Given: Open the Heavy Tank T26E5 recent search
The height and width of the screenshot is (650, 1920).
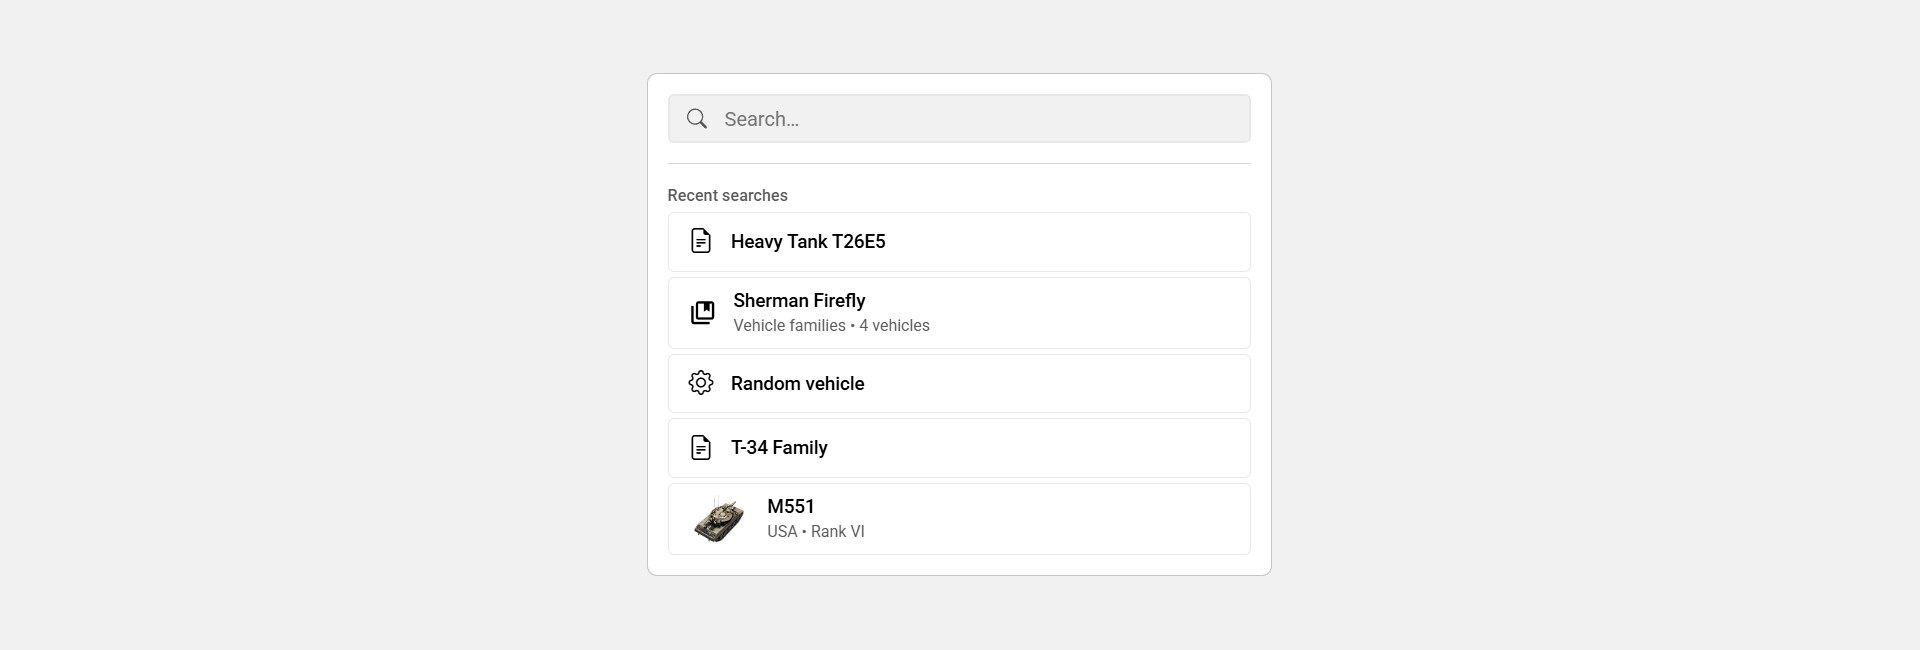Looking at the screenshot, I should (x=808, y=241).
